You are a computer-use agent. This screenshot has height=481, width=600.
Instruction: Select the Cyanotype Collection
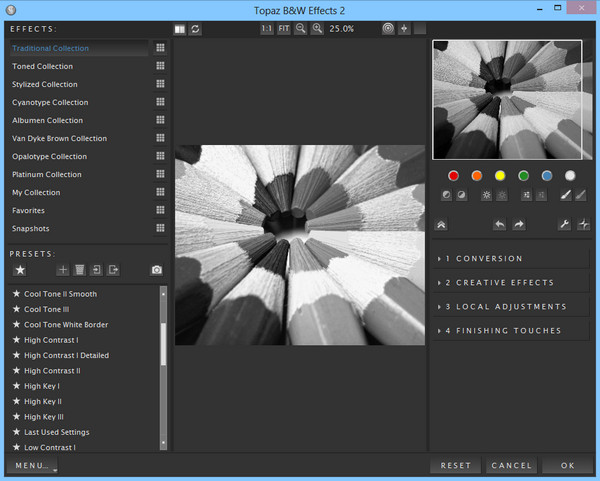click(50, 103)
